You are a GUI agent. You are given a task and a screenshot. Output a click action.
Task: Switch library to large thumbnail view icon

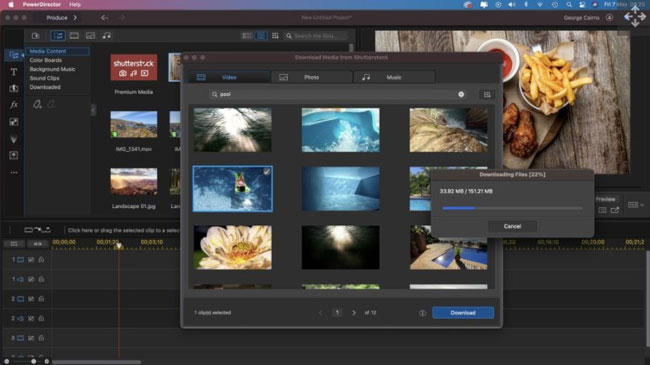pyautogui.click(x=261, y=36)
